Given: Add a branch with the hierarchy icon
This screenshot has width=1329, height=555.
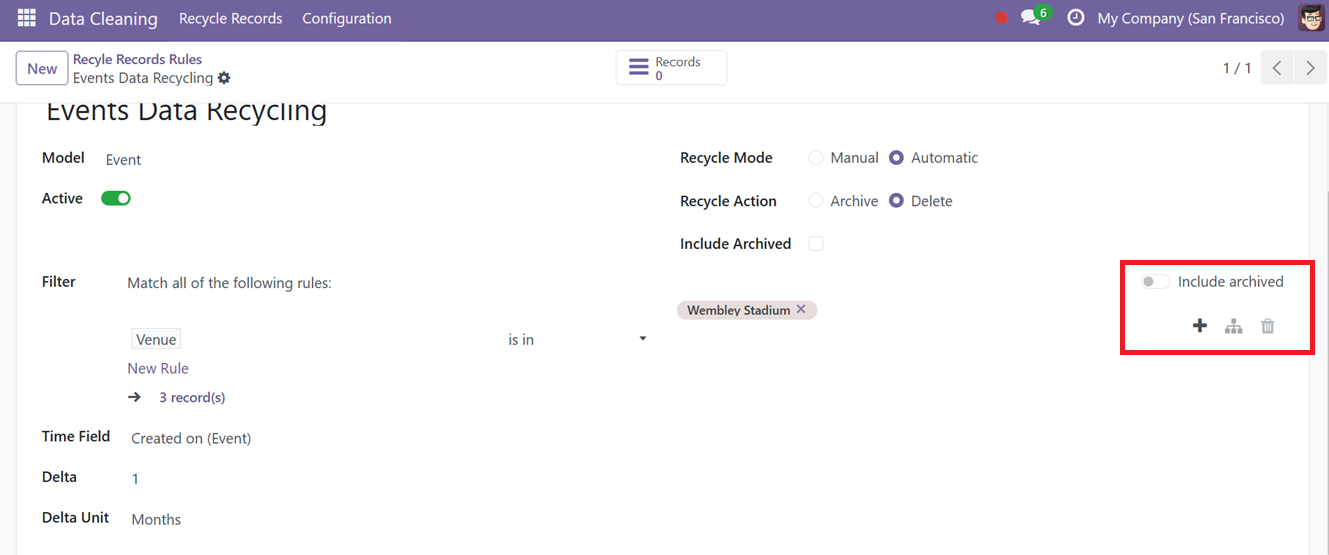Looking at the screenshot, I should click(1234, 326).
